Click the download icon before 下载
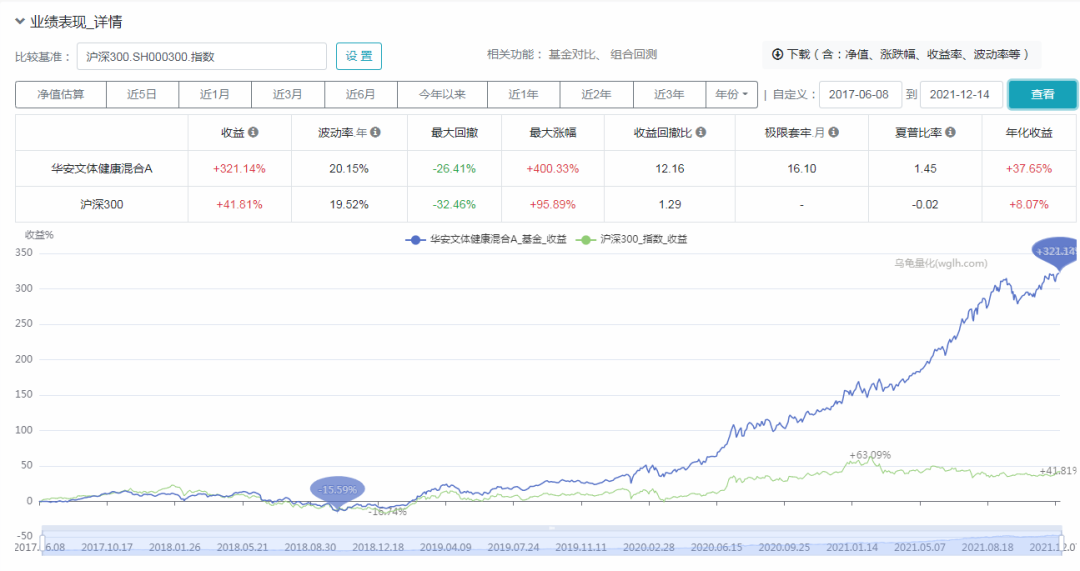This screenshot has height=571, width=1080. [x=777, y=54]
